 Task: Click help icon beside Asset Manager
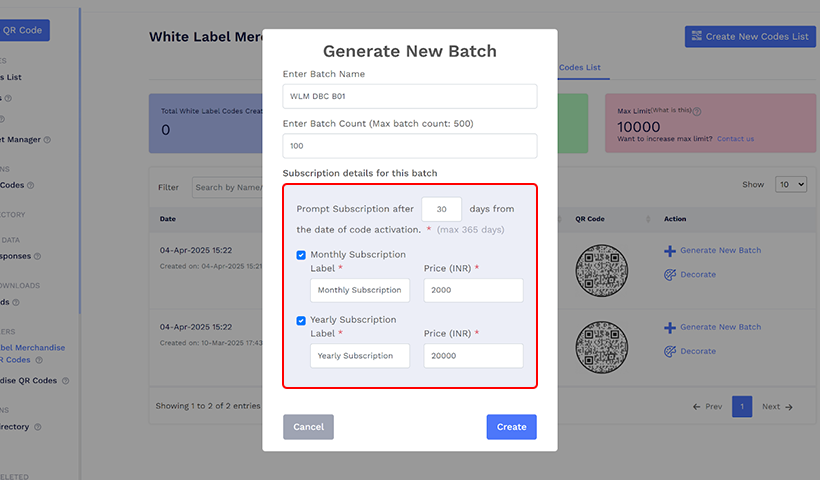[x=47, y=140]
